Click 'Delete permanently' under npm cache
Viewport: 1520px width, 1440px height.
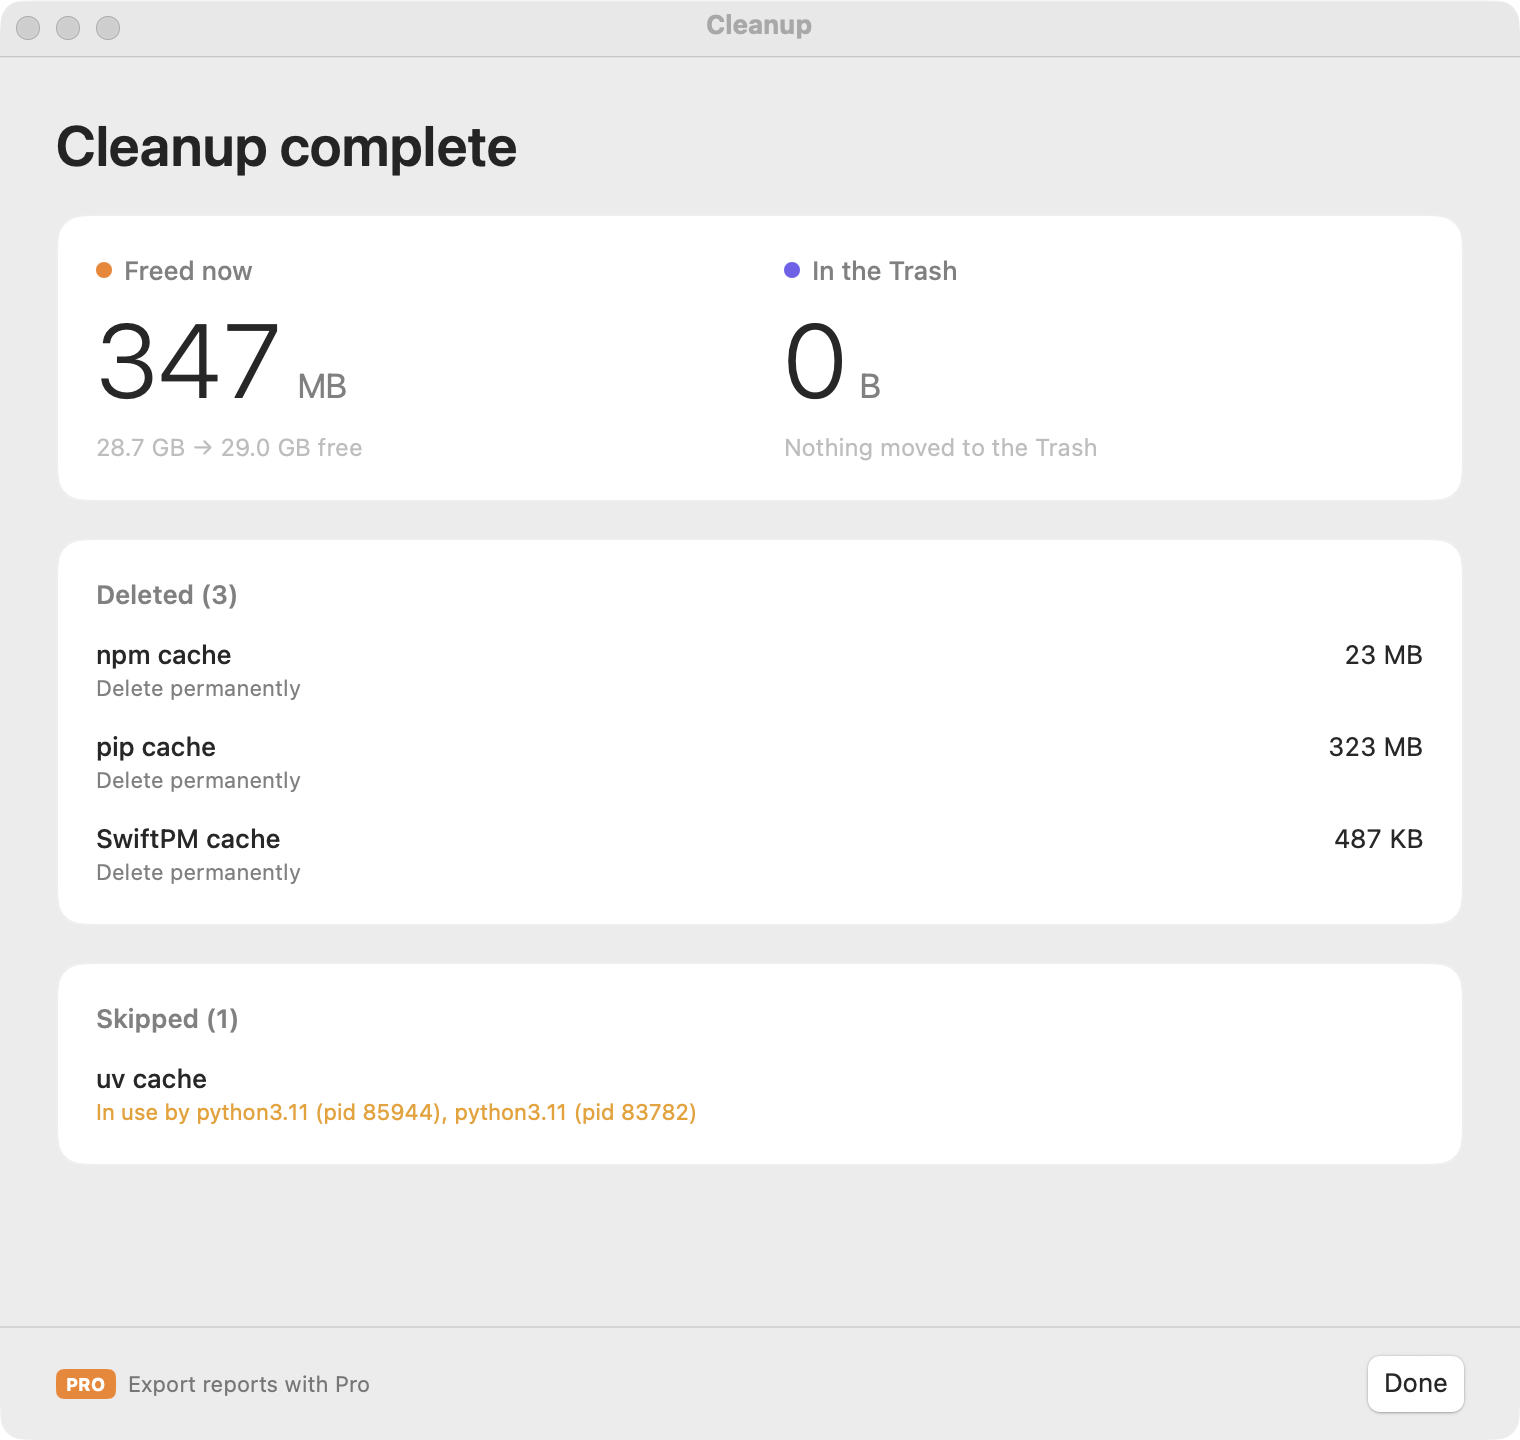(x=198, y=688)
